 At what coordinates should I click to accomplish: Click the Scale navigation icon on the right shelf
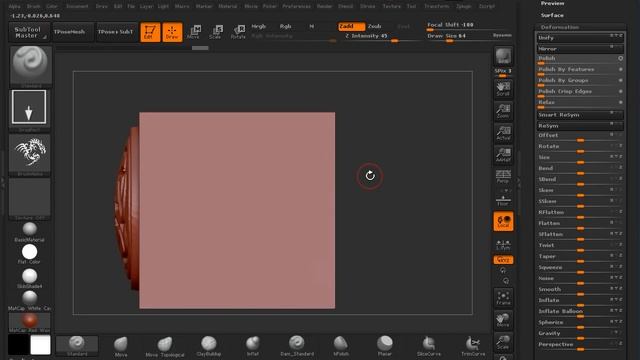tap(503, 342)
